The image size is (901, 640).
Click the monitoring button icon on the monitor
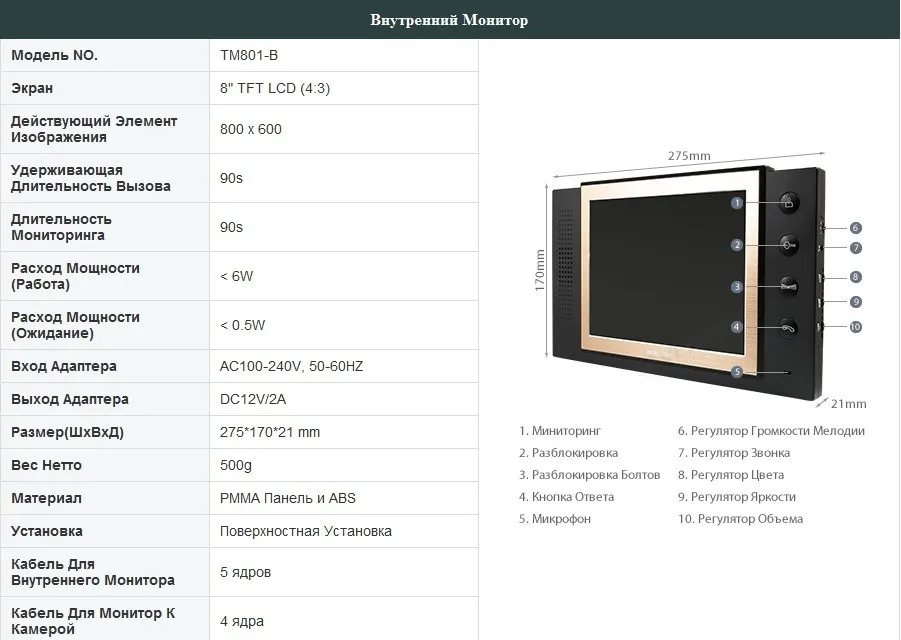pos(790,203)
